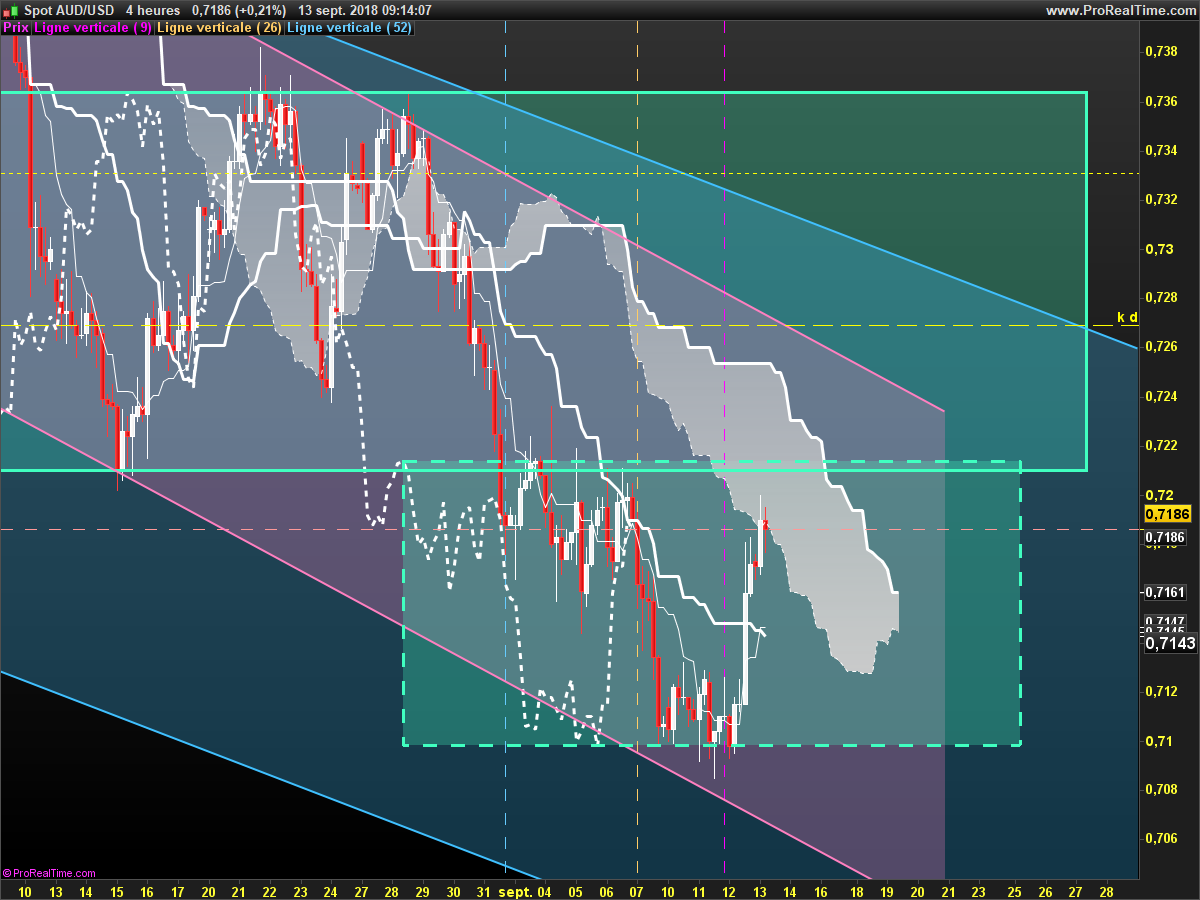Screen dimensions: 1200x900
Task: Click the 4 heures timeframe label
Action: [153, 10]
